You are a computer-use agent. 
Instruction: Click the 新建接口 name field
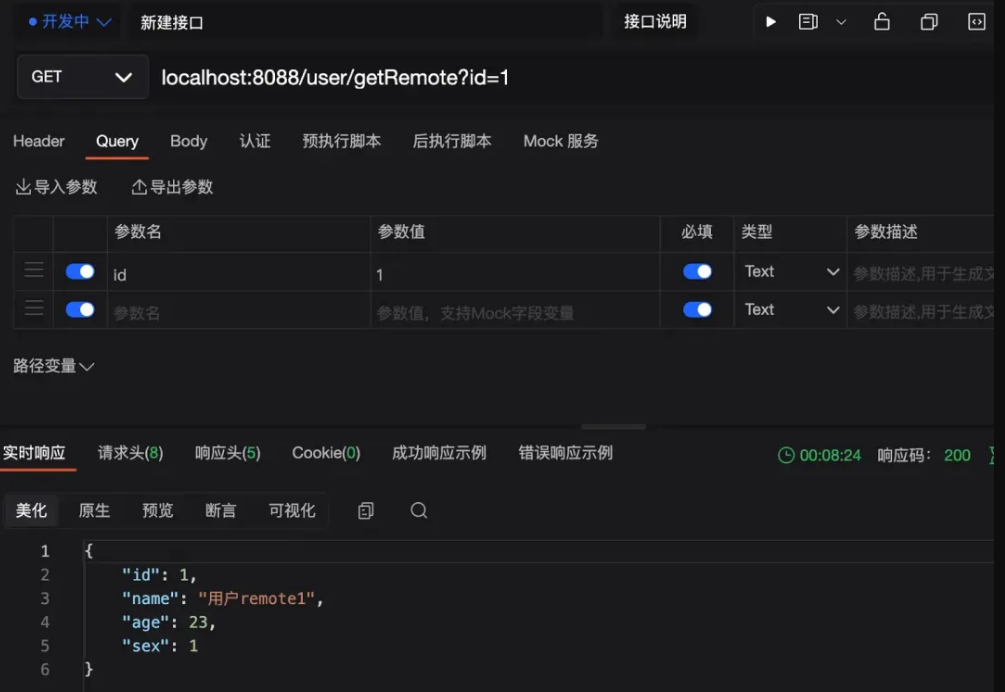365,23
